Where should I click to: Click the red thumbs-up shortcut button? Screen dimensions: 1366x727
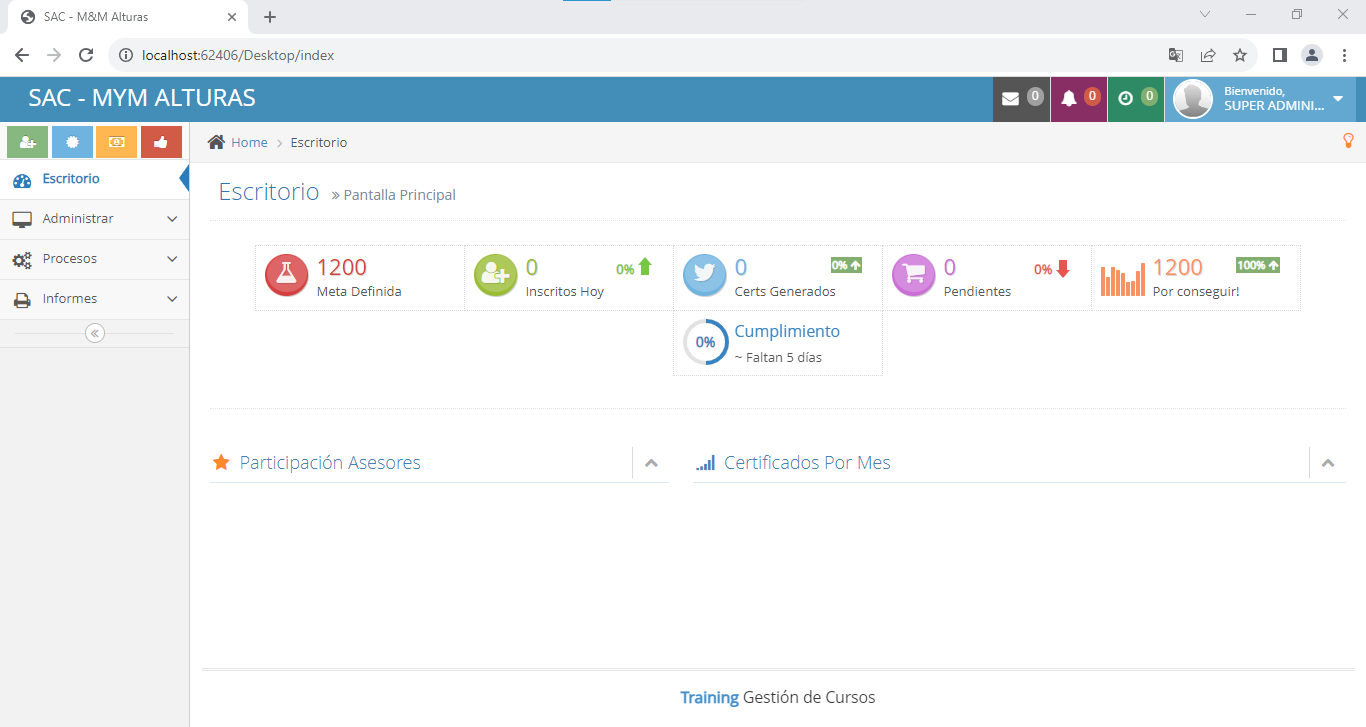[161, 142]
